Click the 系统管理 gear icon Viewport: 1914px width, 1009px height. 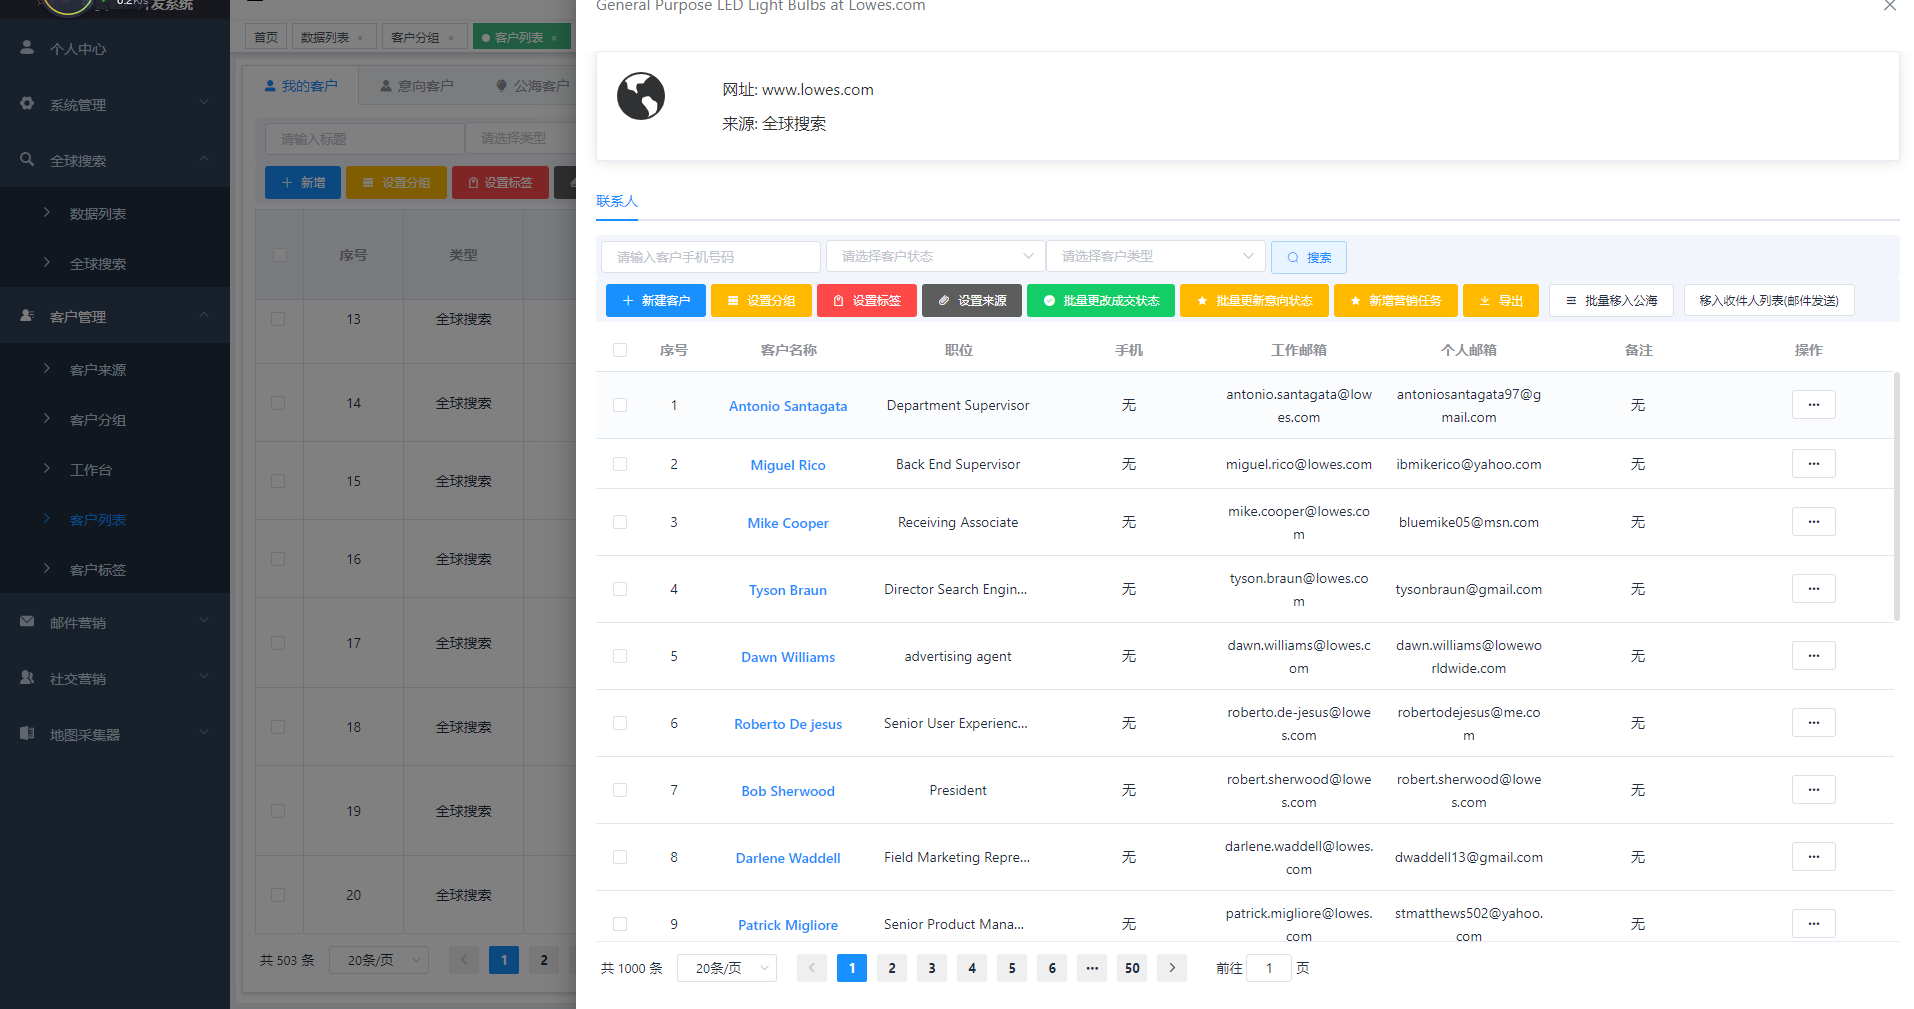point(27,104)
